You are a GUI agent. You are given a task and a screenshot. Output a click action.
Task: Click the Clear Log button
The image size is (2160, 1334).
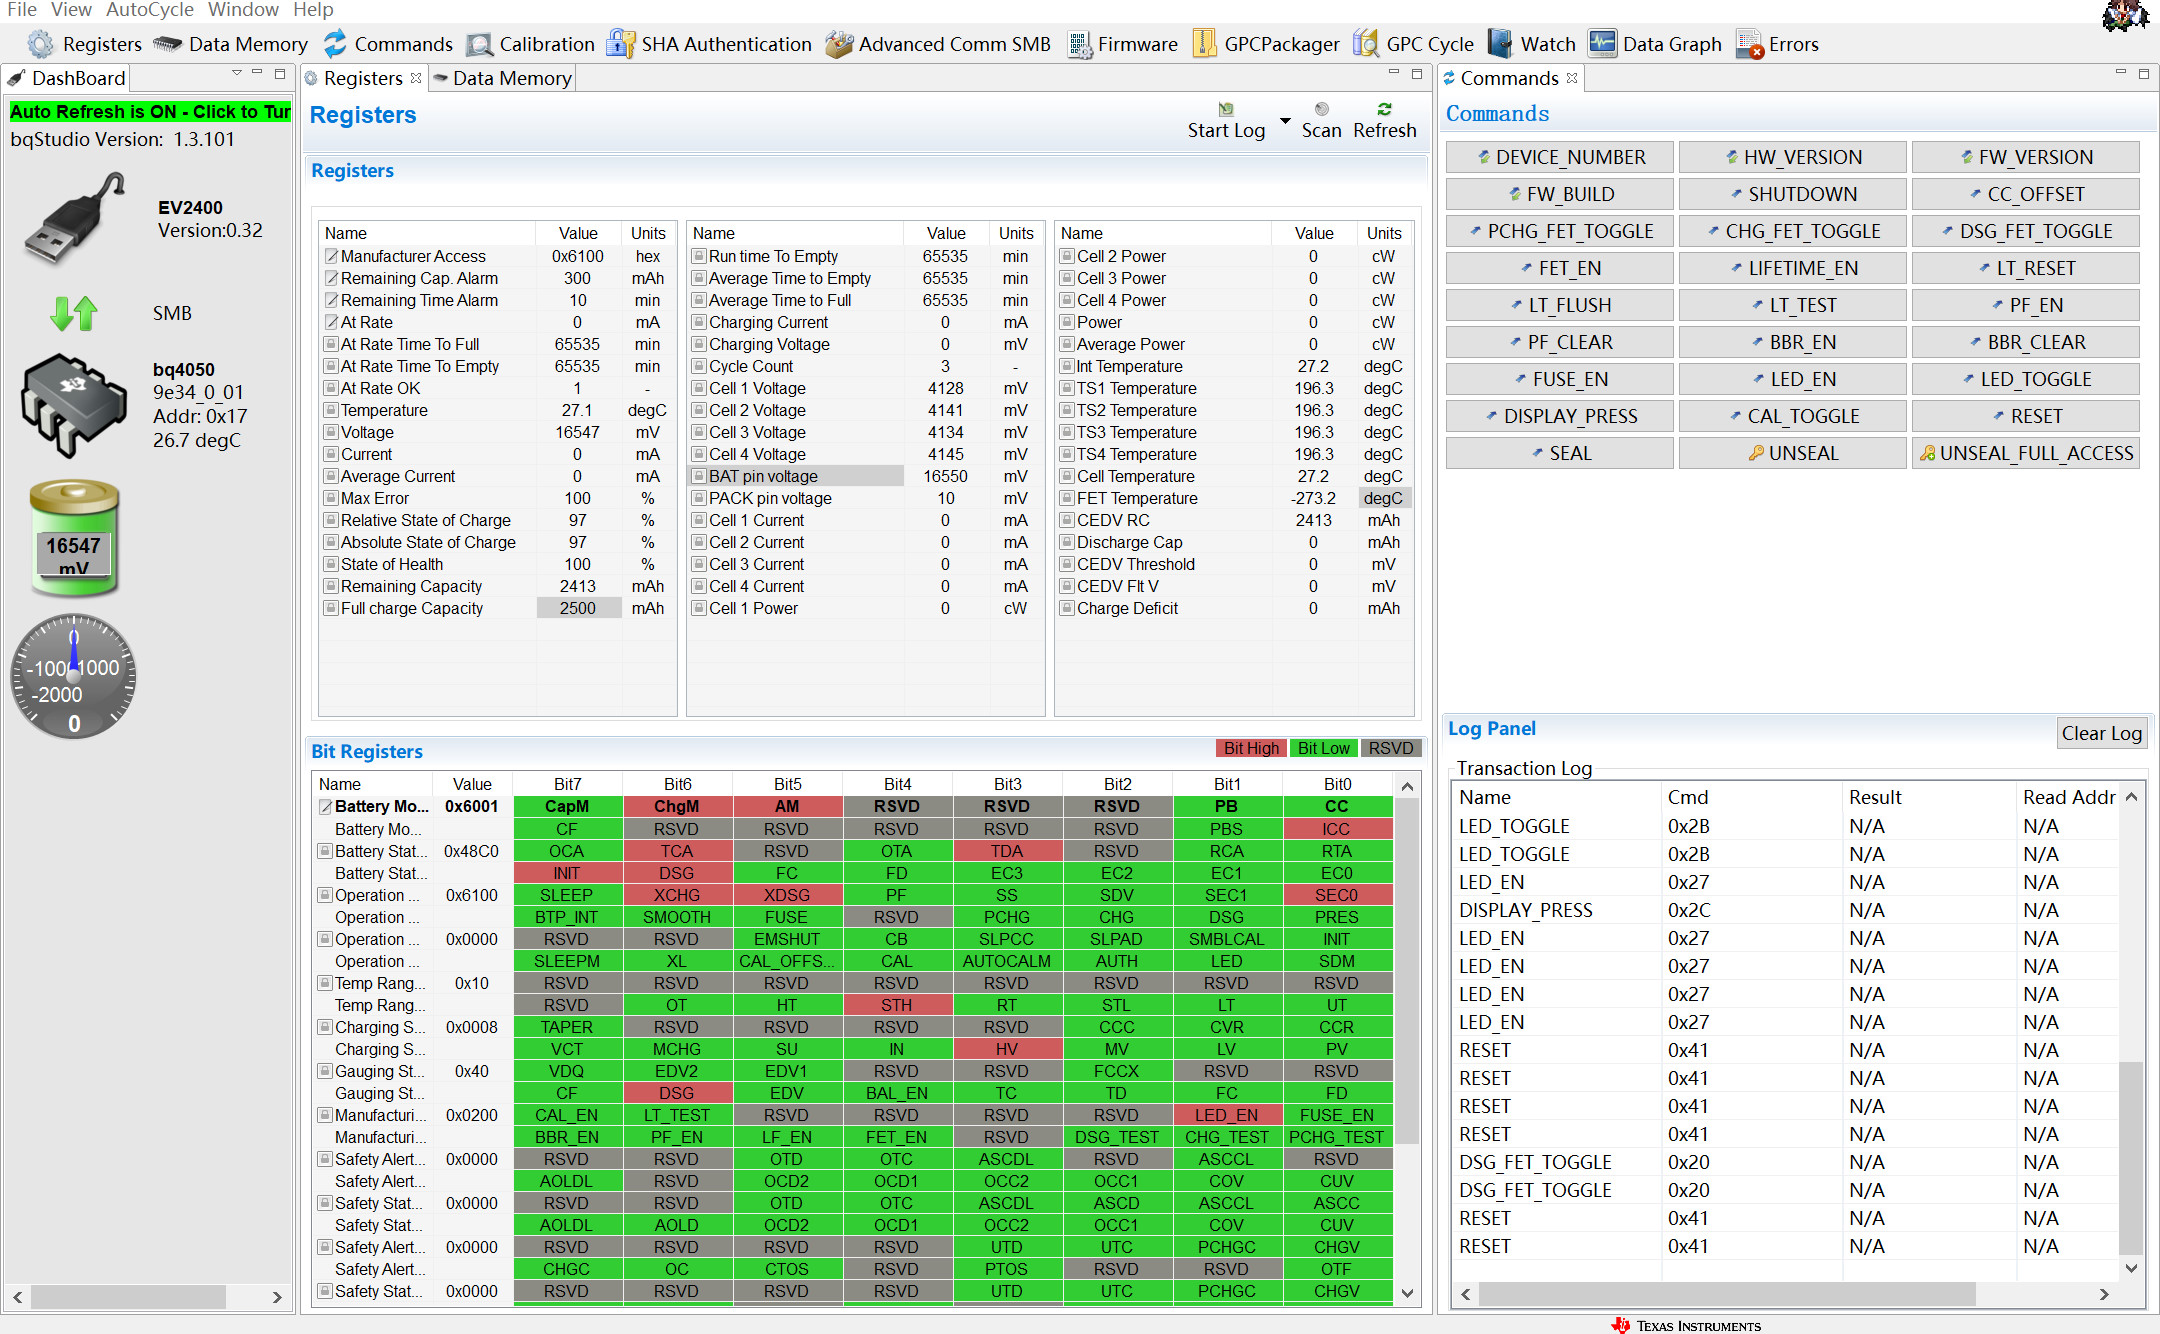(2101, 733)
